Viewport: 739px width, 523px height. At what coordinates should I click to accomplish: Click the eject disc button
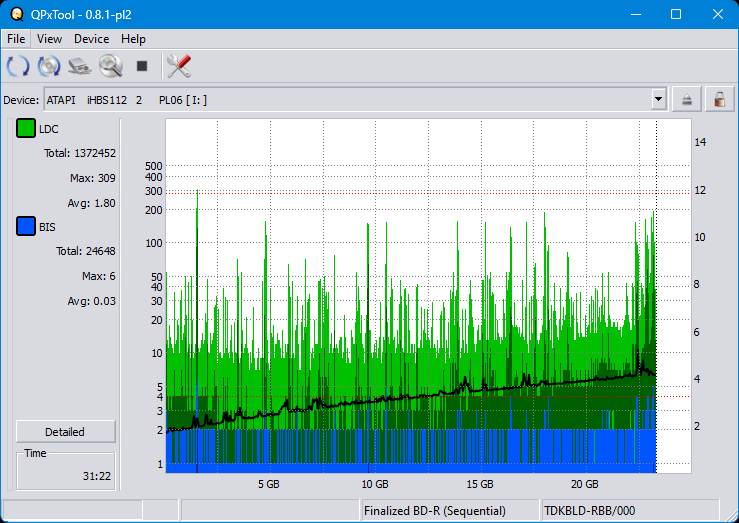point(687,99)
